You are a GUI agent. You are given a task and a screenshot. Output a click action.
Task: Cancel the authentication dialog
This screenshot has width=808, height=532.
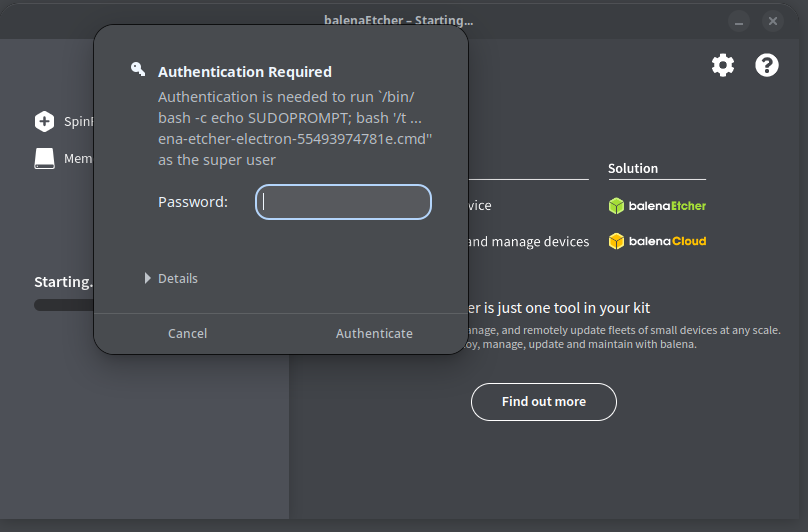click(188, 334)
